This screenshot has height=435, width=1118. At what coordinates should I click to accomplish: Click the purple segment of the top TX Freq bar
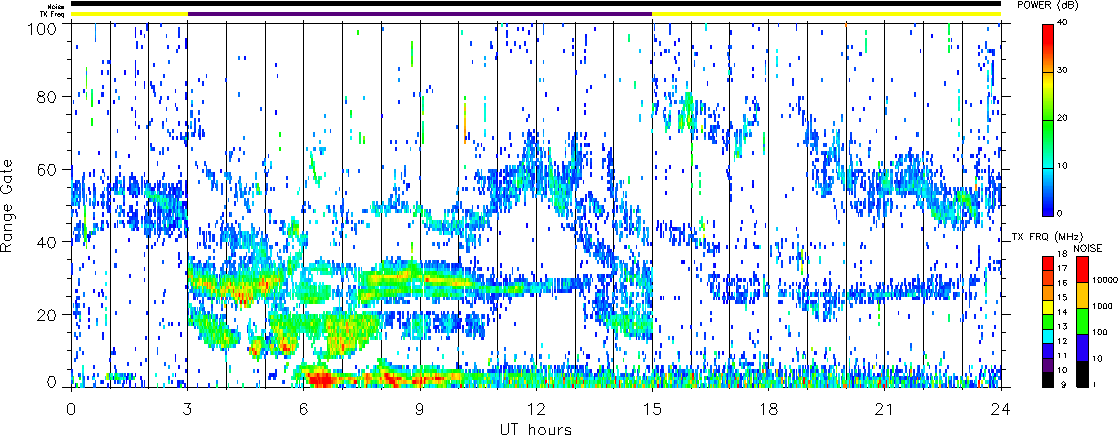pos(420,14)
